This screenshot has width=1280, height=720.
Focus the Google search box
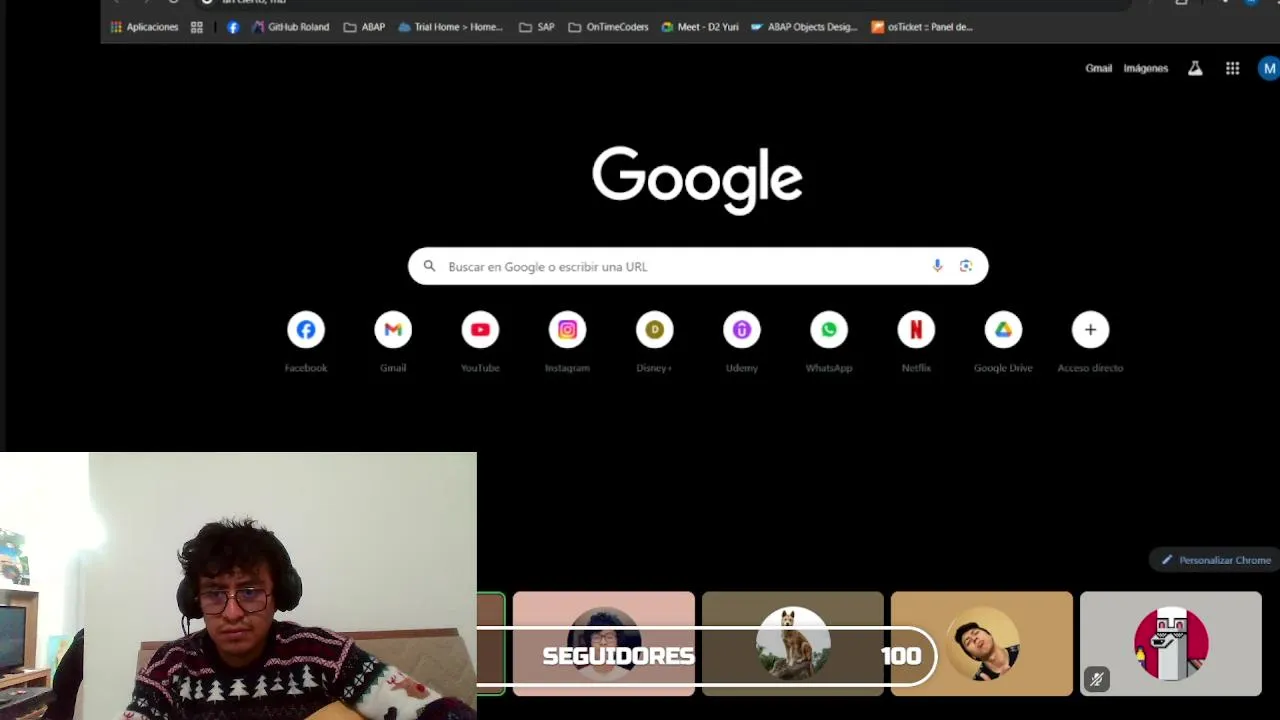(x=698, y=266)
